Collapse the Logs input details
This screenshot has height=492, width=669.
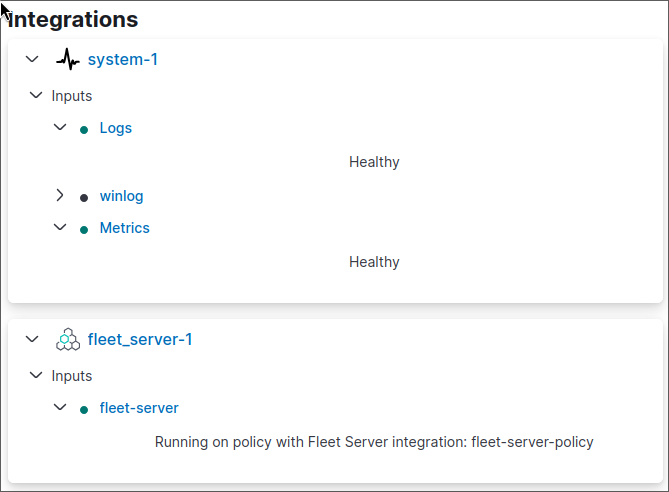(x=60, y=127)
